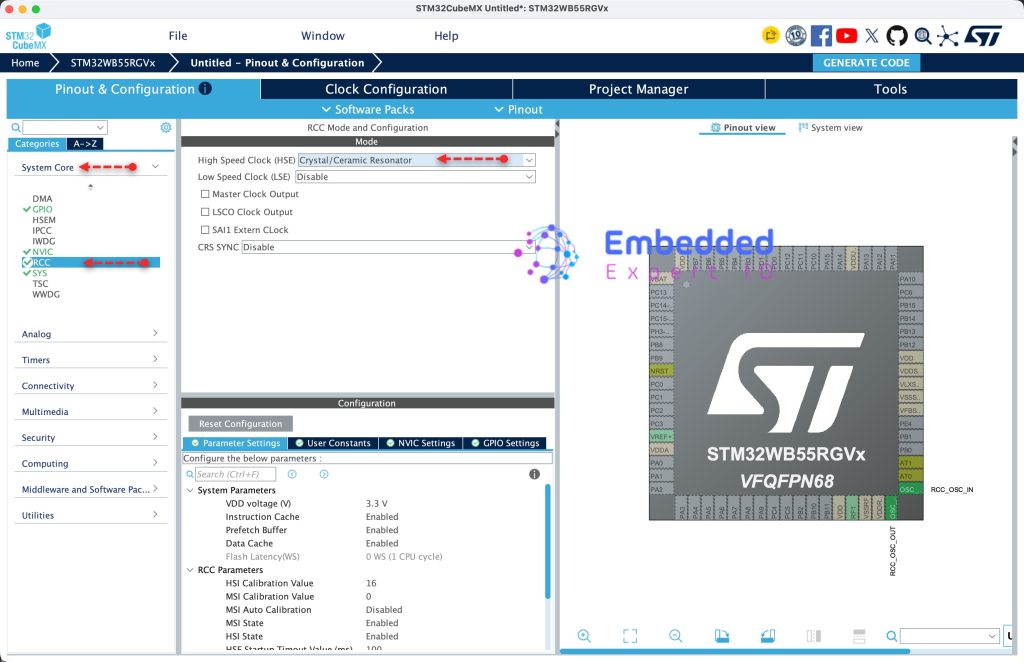Click the ST logo at top right
Screen dimensions: 1024x662
pos(983,35)
